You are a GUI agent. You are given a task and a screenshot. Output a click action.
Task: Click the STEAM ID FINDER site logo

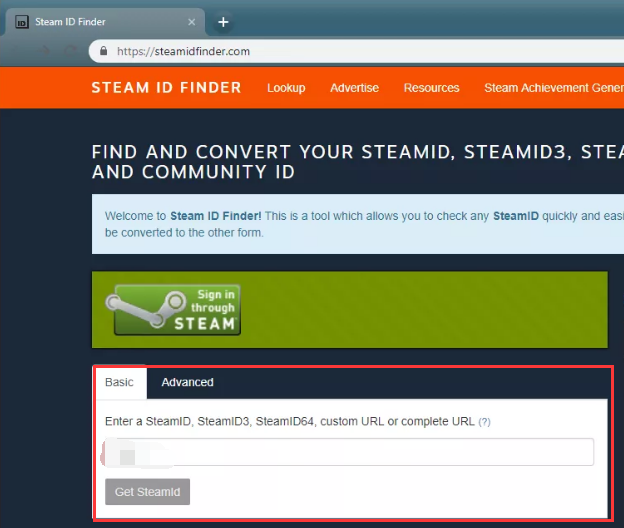coord(166,88)
